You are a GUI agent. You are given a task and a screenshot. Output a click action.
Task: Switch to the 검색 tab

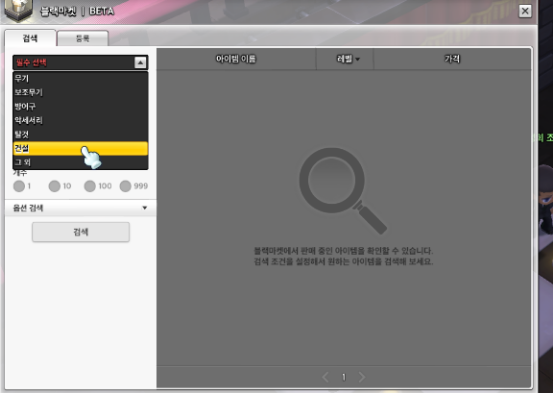(30, 38)
